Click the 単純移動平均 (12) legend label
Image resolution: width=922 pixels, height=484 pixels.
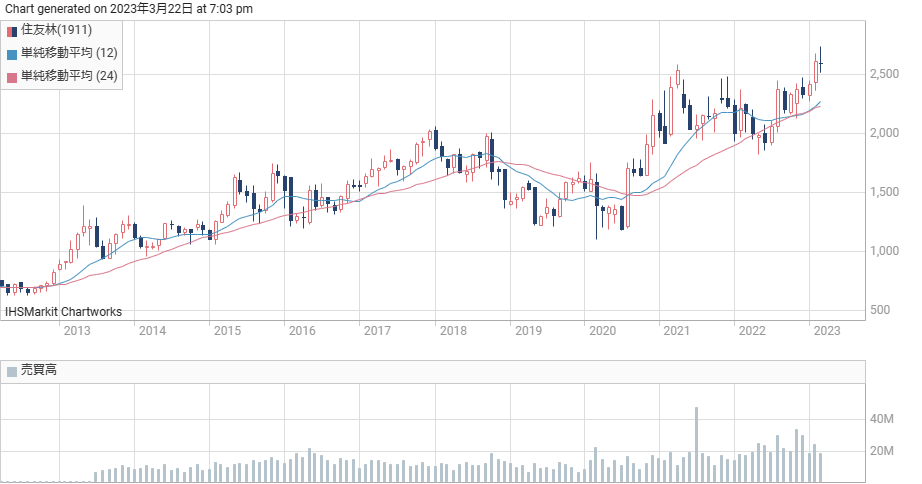point(69,53)
